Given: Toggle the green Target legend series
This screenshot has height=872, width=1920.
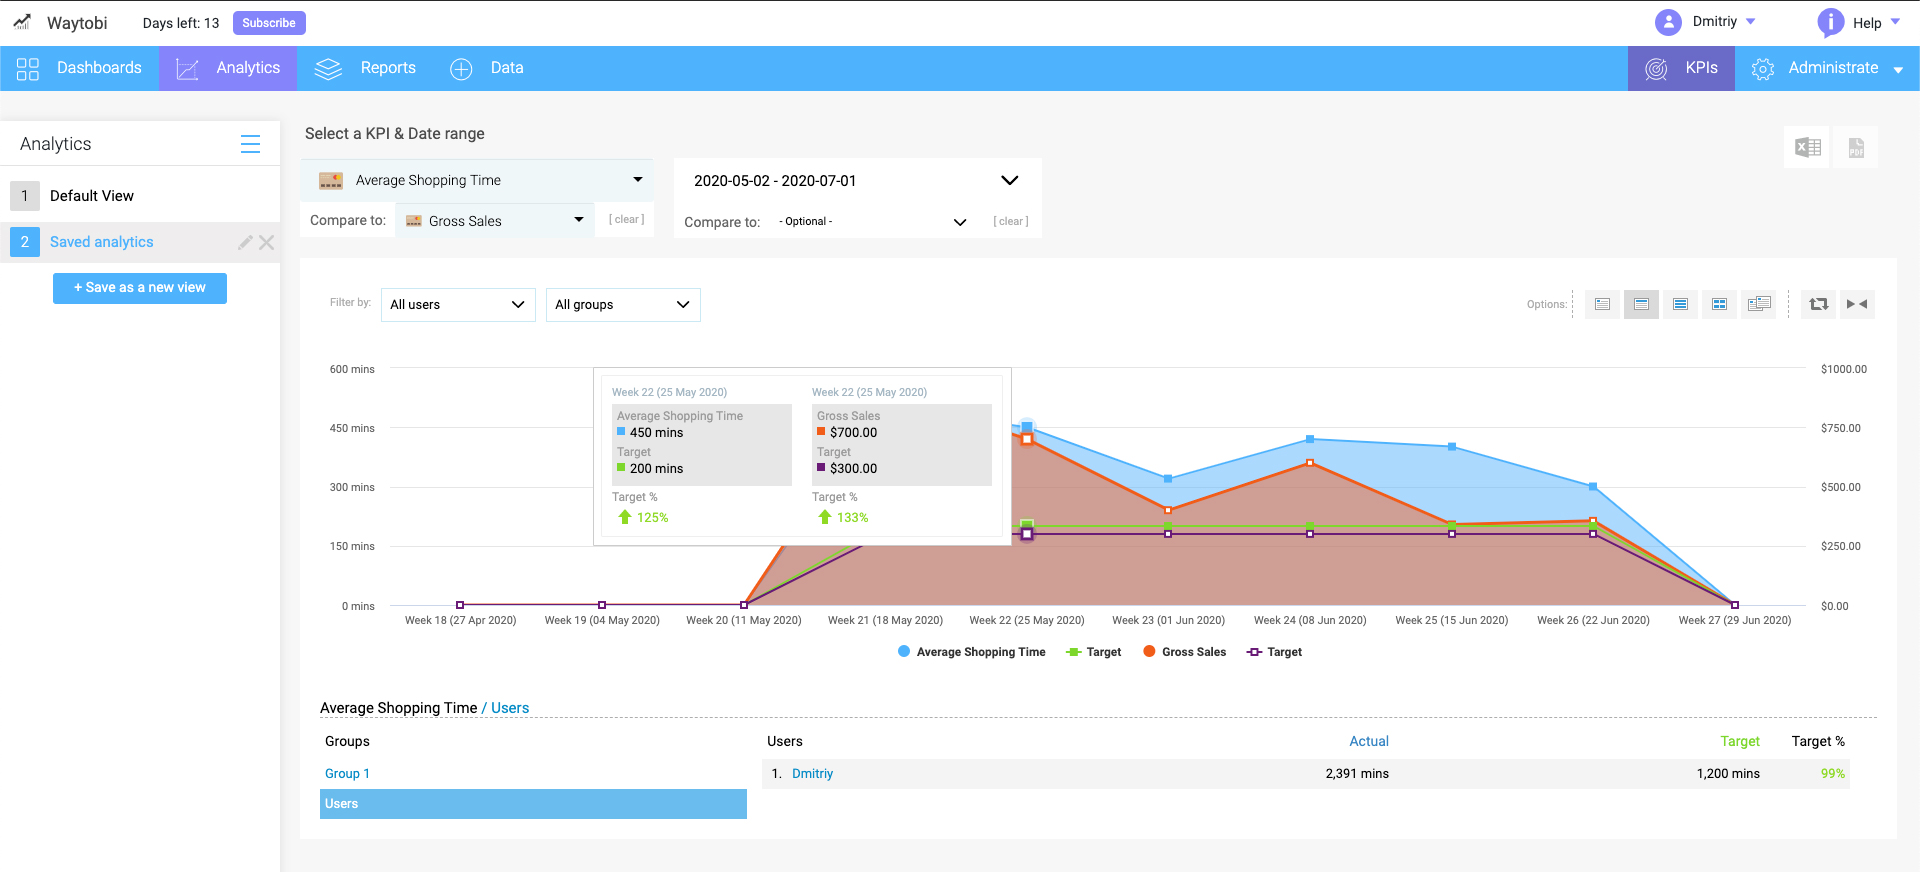Looking at the screenshot, I should tap(1094, 652).
